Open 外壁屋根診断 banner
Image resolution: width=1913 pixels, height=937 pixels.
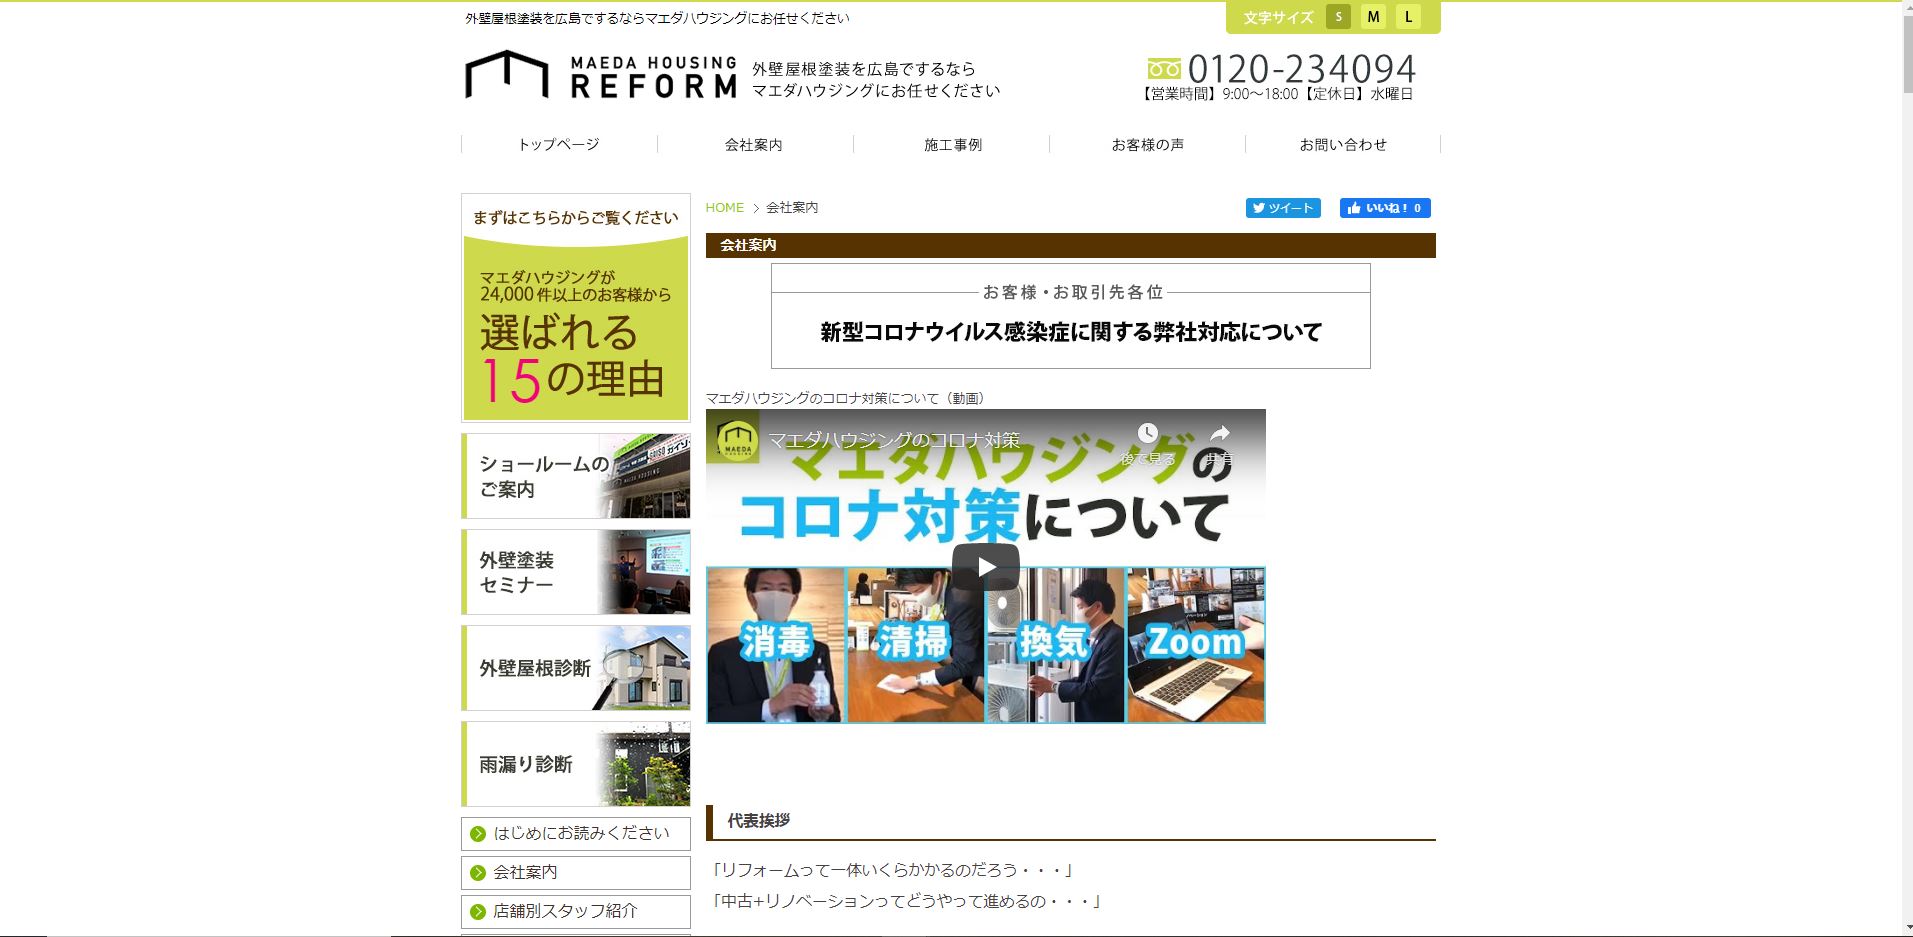(576, 668)
